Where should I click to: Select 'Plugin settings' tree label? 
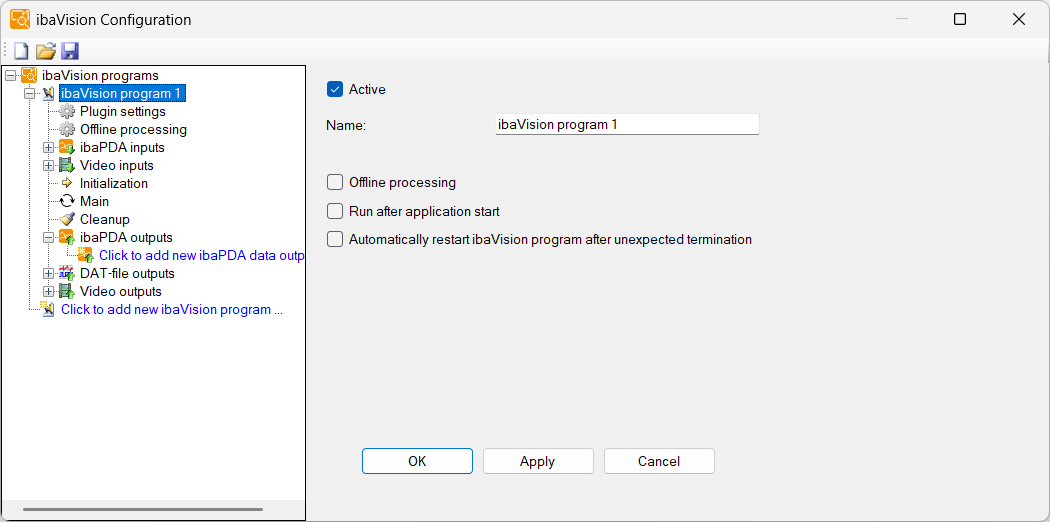coord(123,111)
